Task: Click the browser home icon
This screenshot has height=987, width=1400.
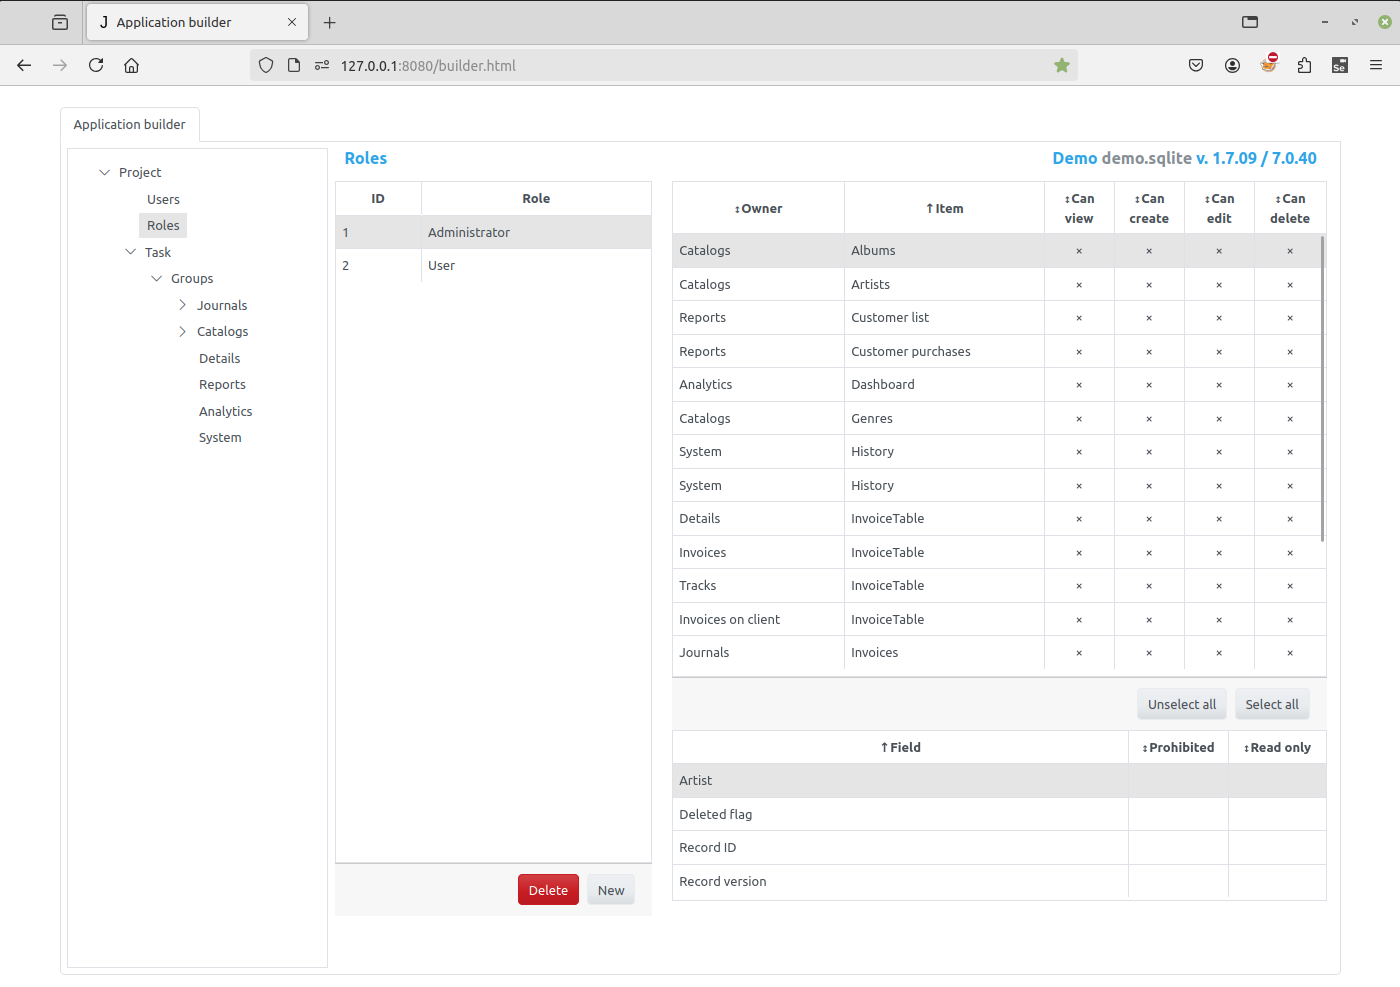Action: point(131,65)
